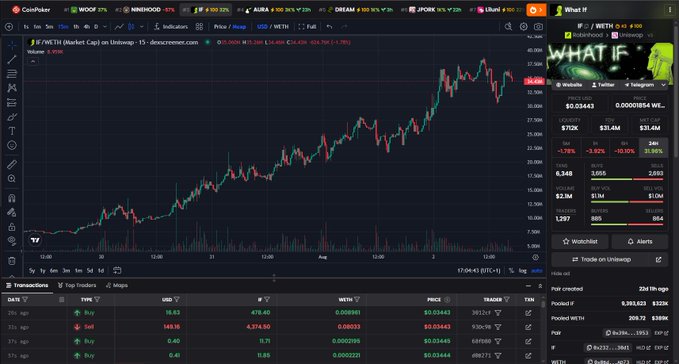Hide all drawings with eye icon
This screenshot has width=679, height=364.
[12, 241]
